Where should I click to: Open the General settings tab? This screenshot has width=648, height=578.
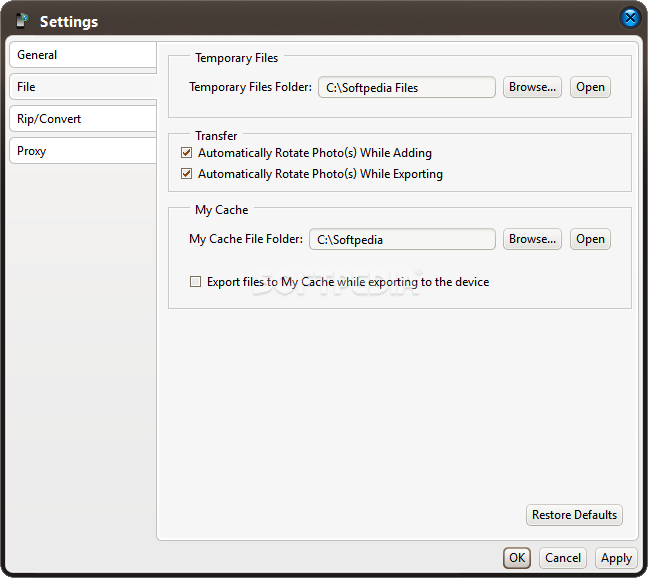pyautogui.click(x=83, y=55)
